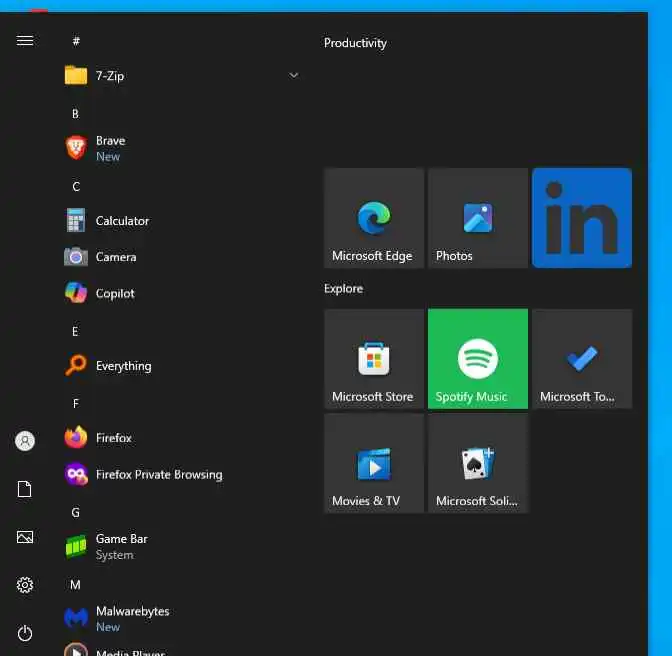Screen dimensions: 672x656
Task: Open Pictures from the sidebar
Action: (25, 537)
